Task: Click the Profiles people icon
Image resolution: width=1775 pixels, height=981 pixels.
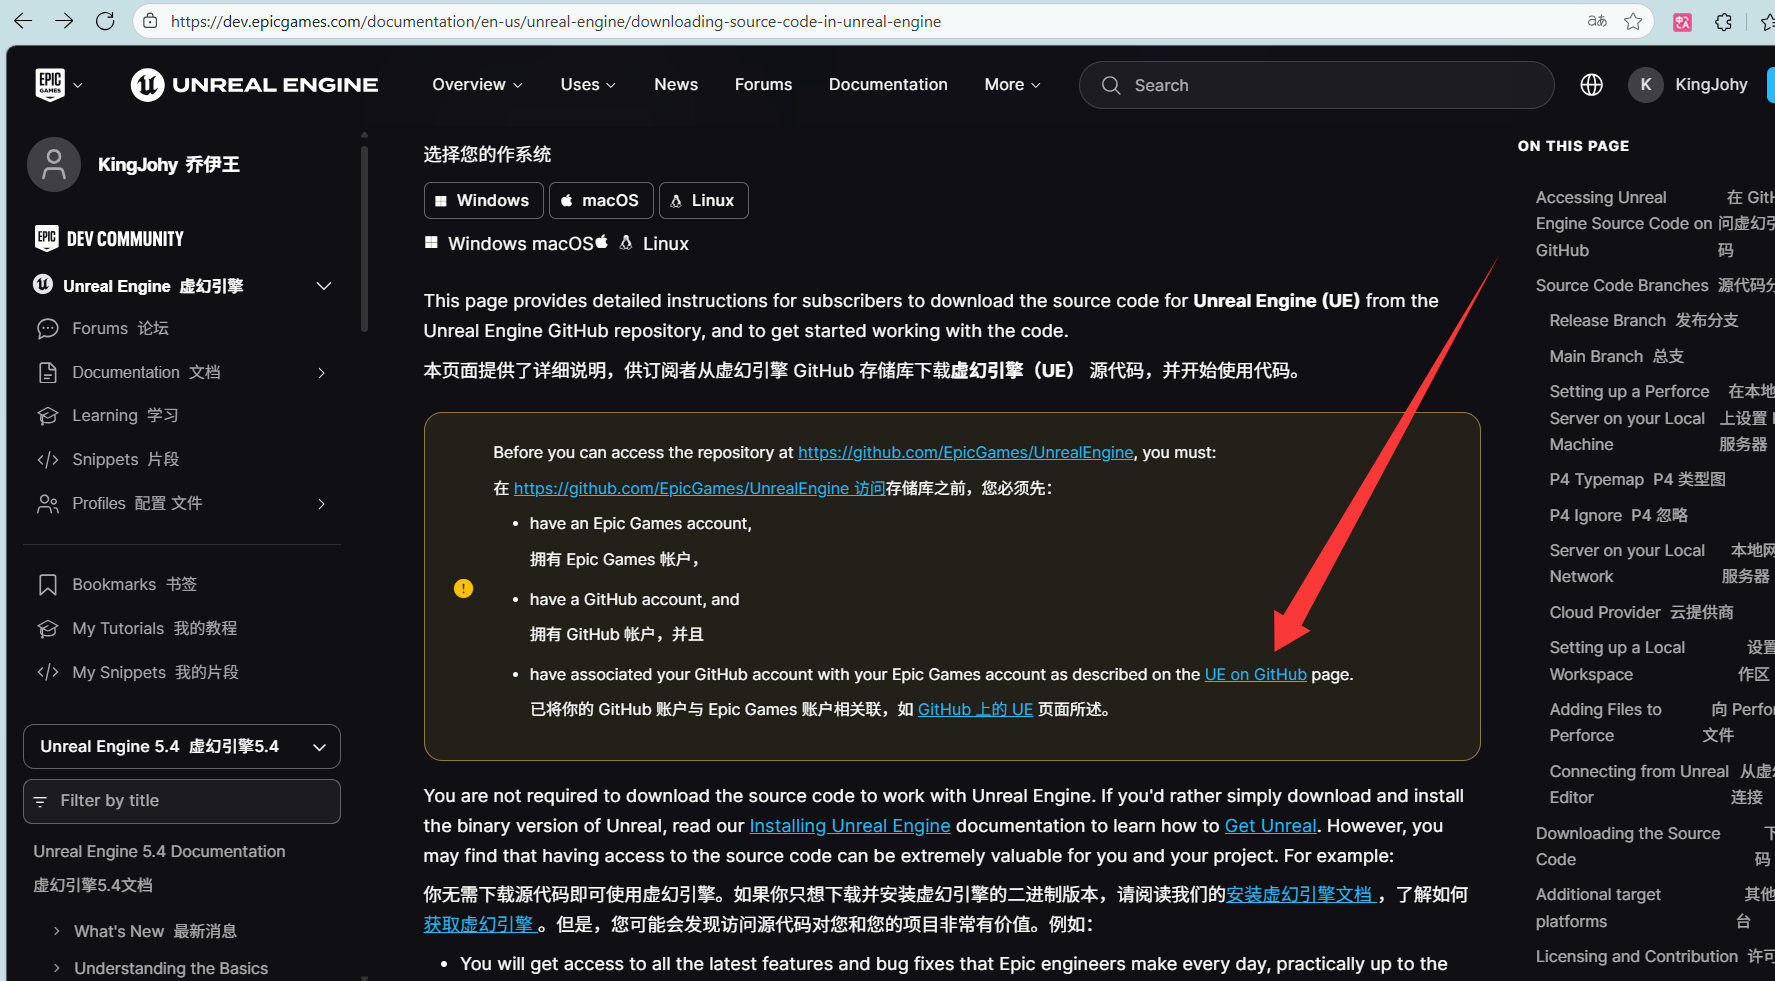Action: click(47, 503)
